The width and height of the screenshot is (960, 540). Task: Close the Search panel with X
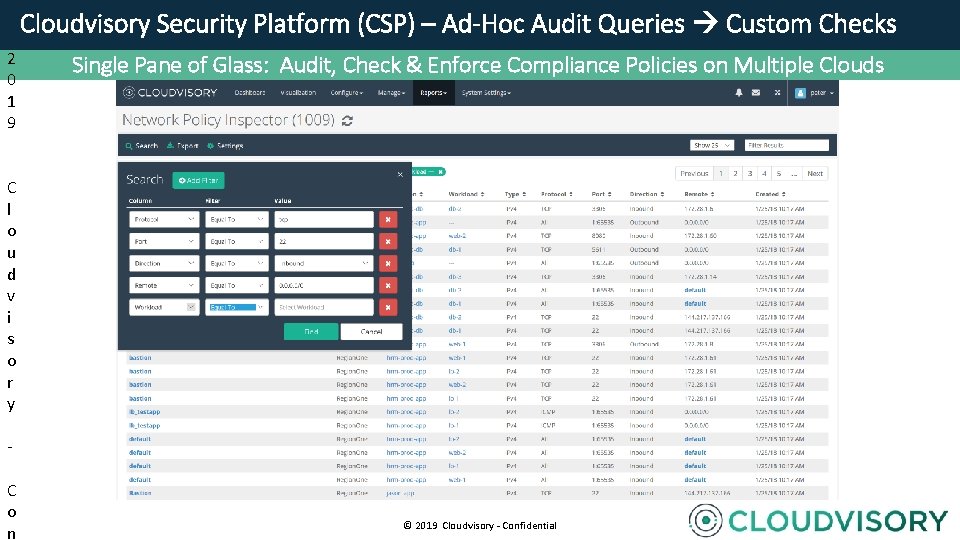coord(400,174)
